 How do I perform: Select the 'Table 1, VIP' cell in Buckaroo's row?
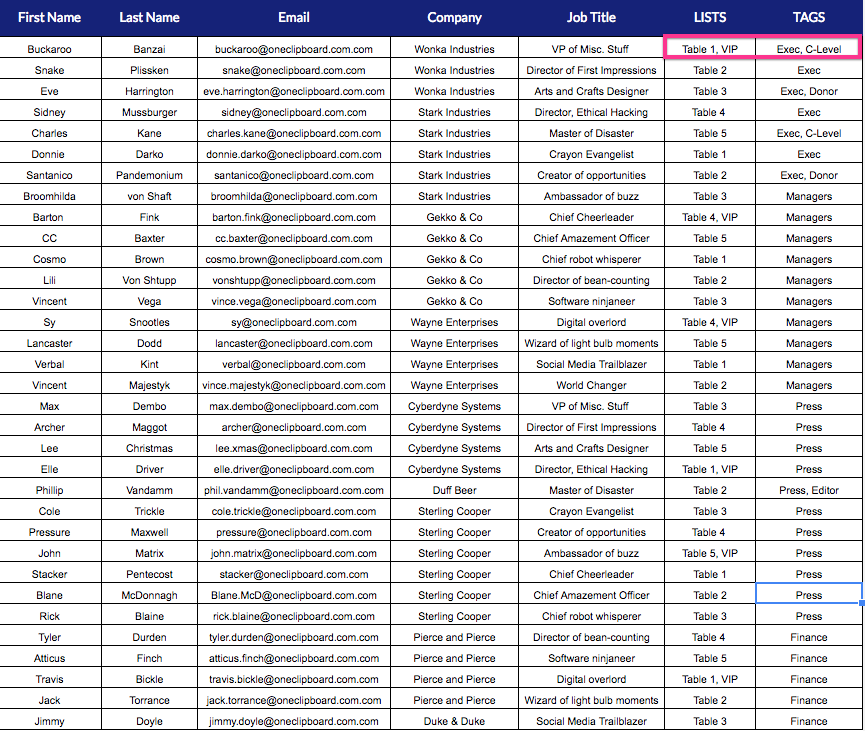(710, 49)
